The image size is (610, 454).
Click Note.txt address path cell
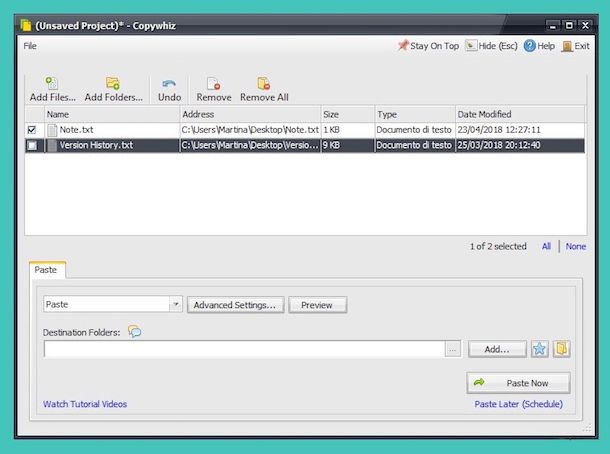[250, 130]
